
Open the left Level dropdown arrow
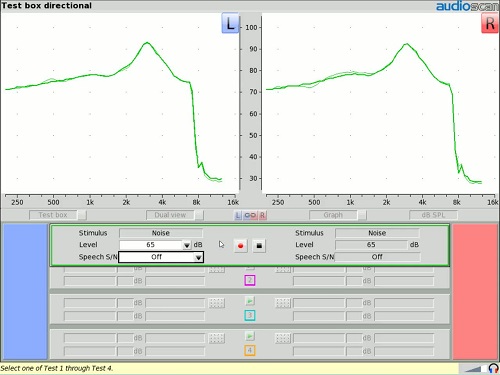(x=187, y=245)
